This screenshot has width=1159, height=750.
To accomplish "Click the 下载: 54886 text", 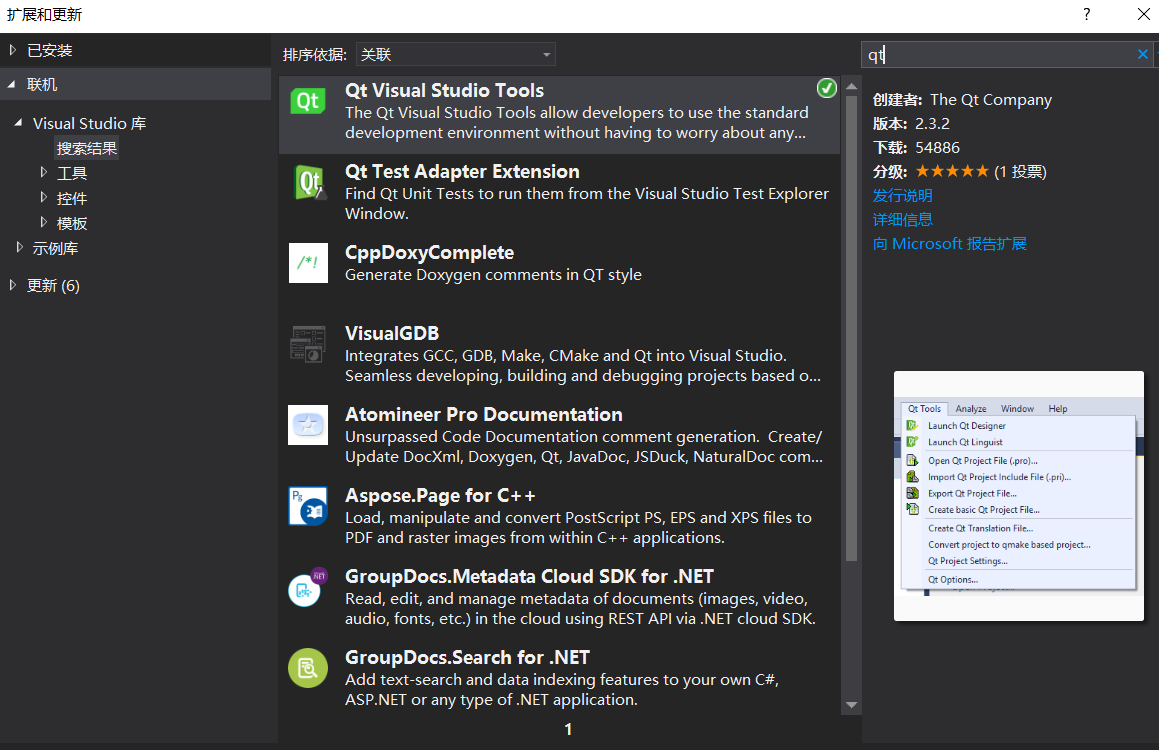I will pyautogui.click(x=916, y=148).
